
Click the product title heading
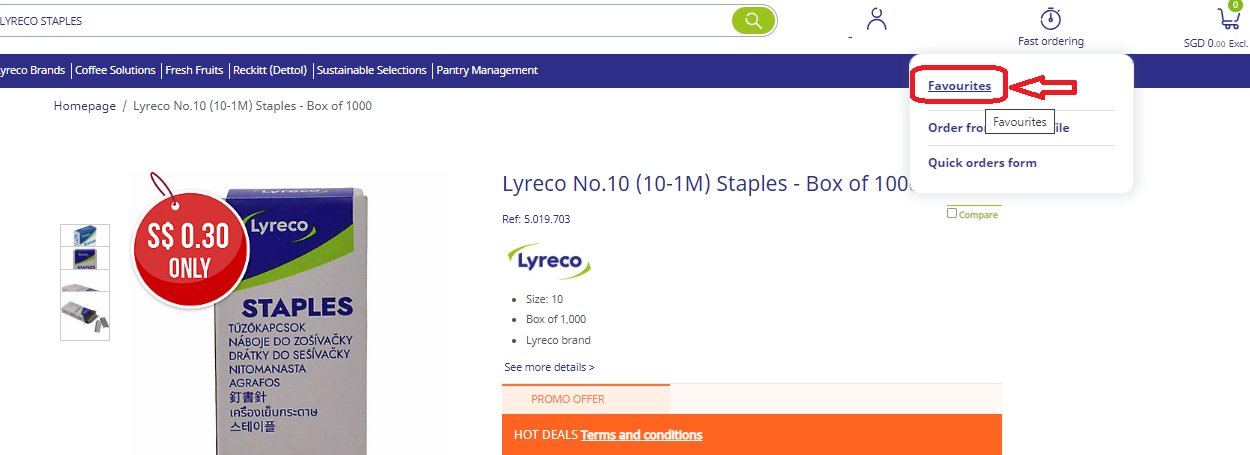point(708,184)
